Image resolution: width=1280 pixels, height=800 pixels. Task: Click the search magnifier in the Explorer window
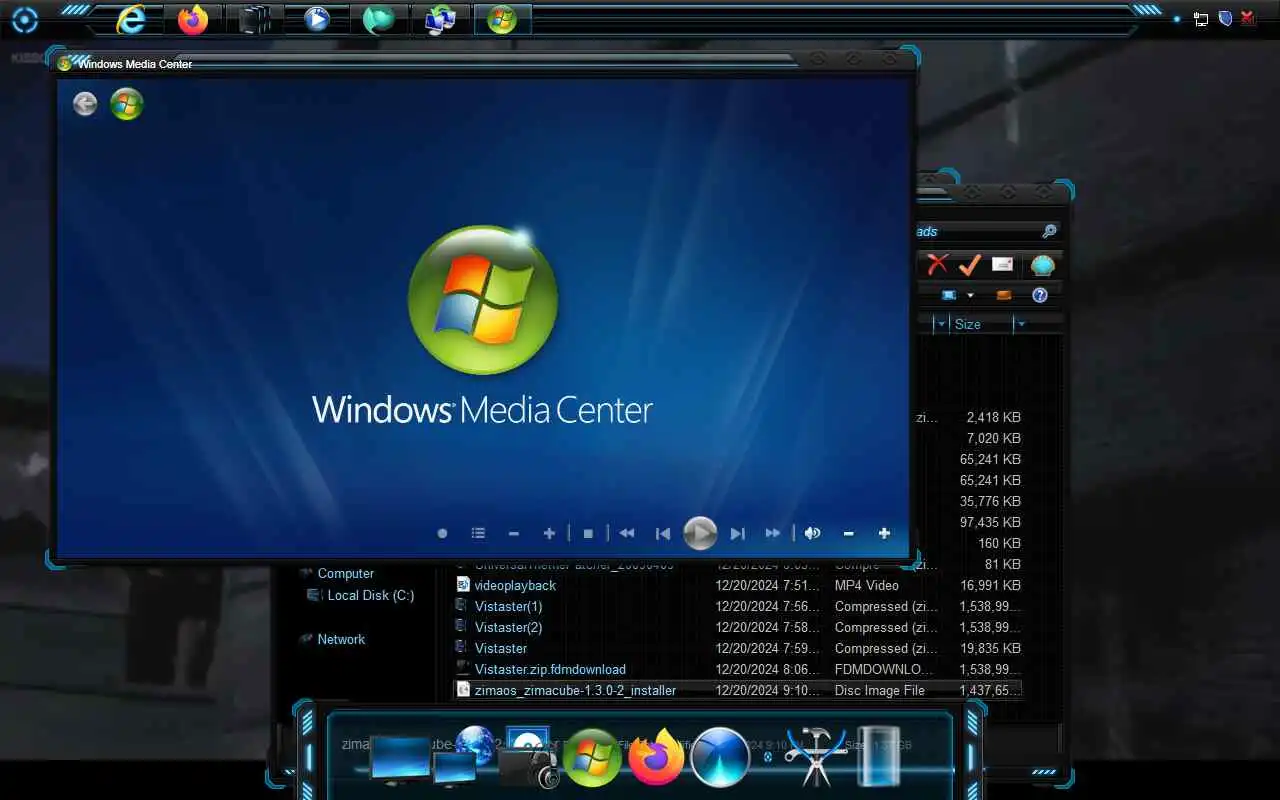click(x=1049, y=231)
